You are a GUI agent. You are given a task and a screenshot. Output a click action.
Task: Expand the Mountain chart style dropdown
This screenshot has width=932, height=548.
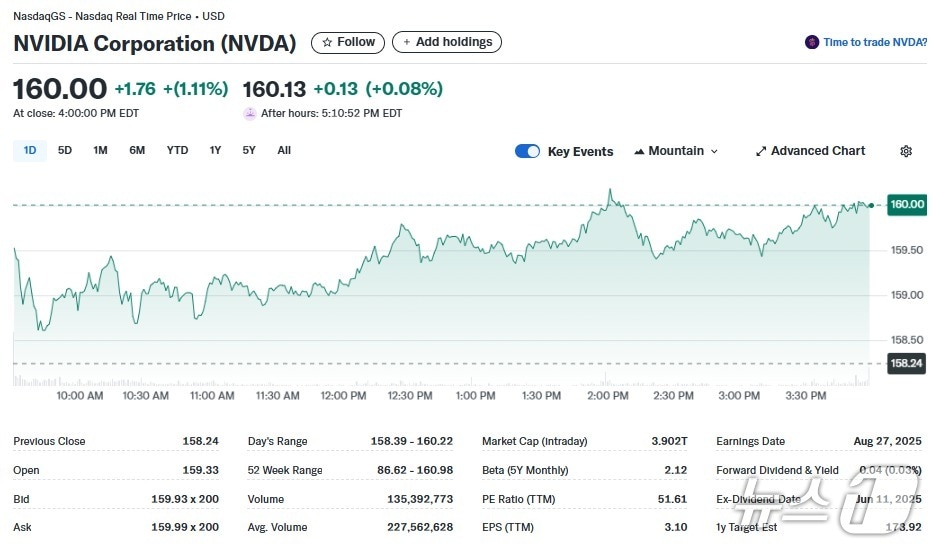(676, 151)
